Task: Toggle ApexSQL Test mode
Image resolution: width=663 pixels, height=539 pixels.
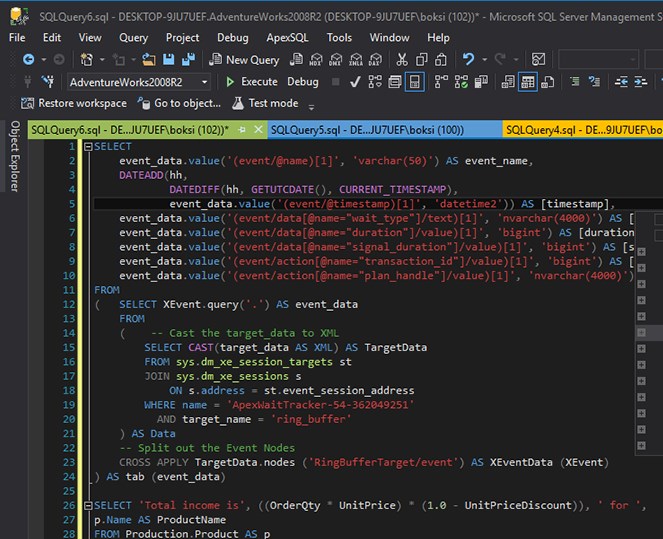Action: (x=266, y=103)
